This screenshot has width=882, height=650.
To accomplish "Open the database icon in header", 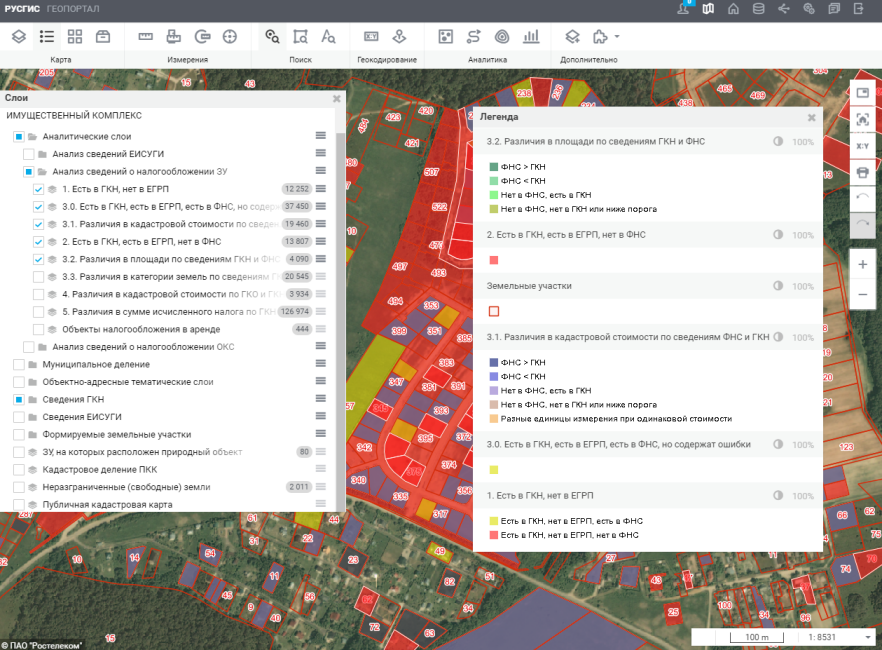I will [x=758, y=9].
